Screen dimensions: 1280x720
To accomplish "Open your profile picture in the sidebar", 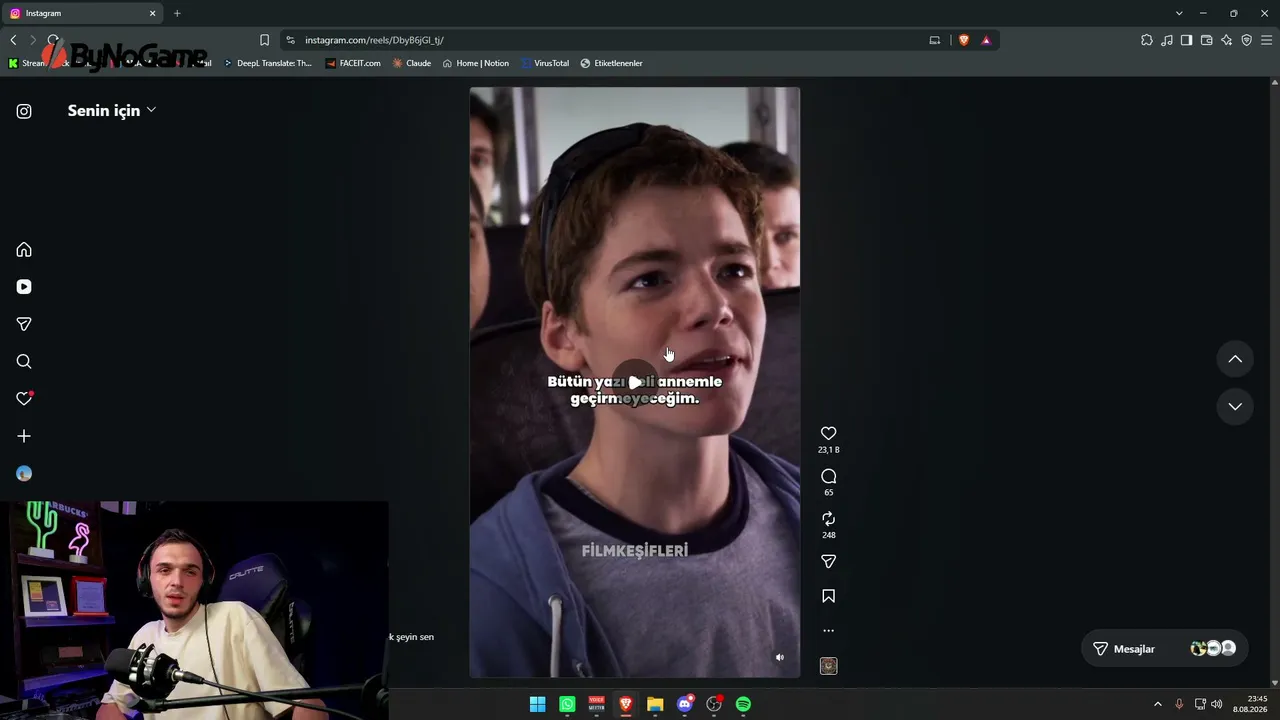I will click(24, 474).
